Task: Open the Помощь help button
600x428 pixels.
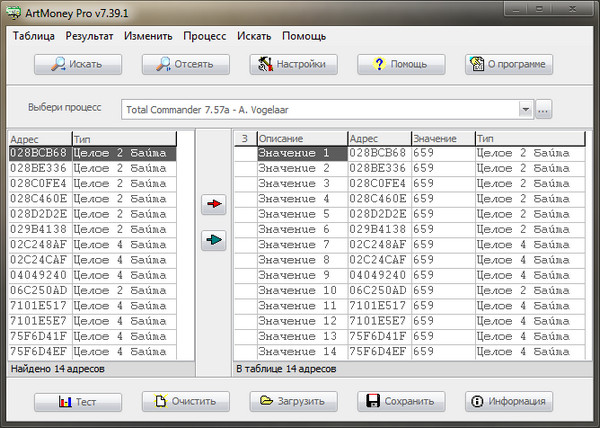Action: (x=402, y=64)
